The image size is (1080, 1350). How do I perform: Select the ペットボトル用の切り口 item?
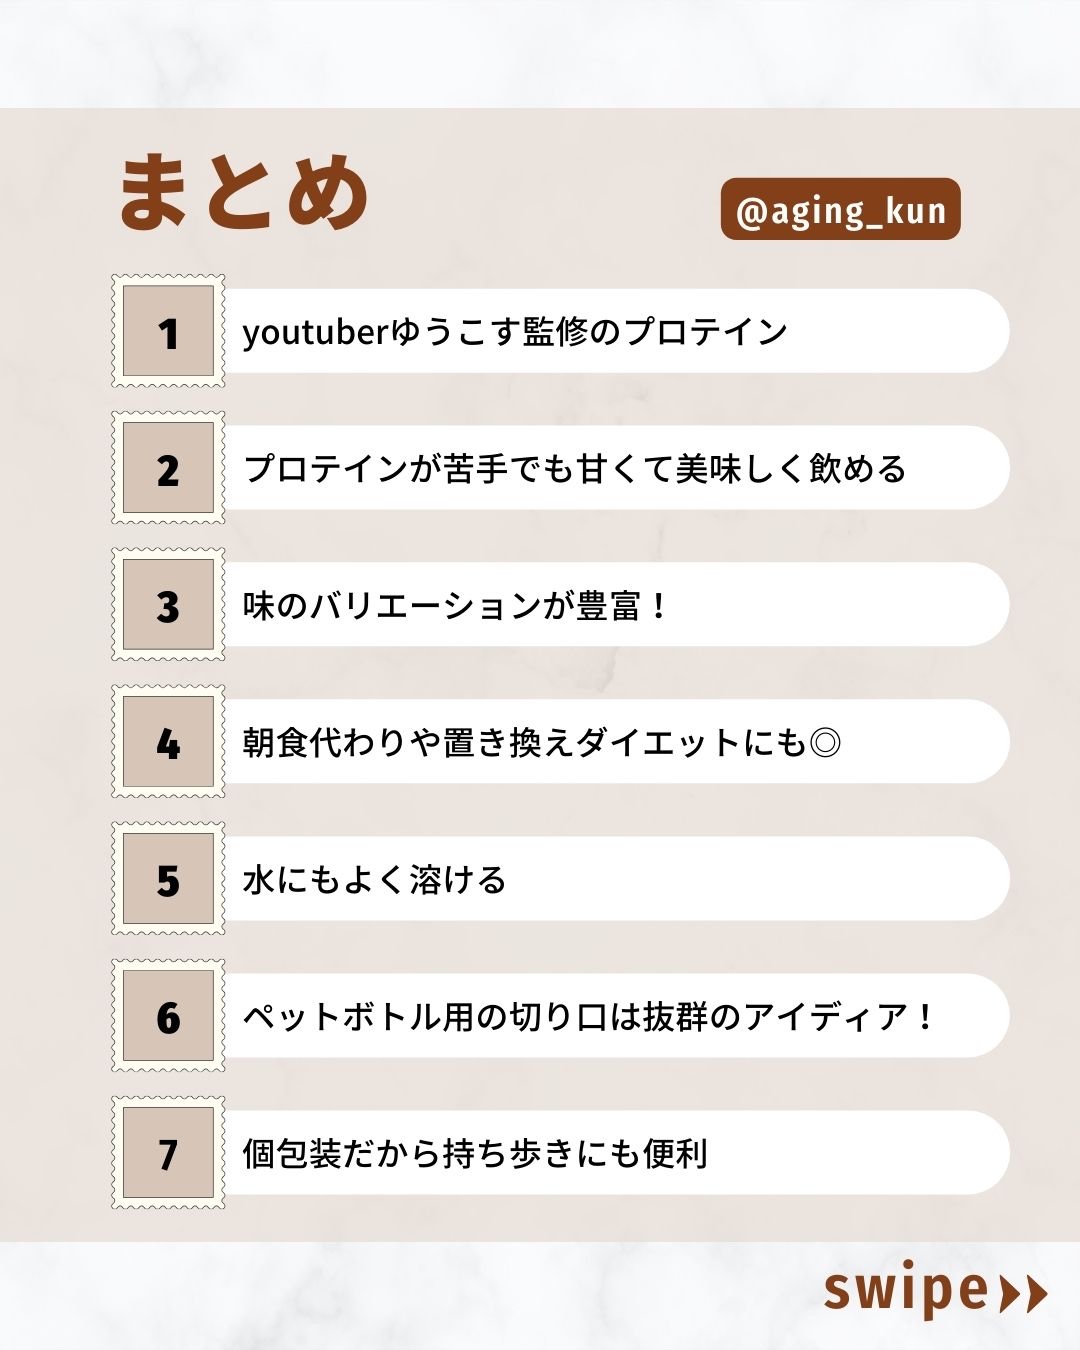(590, 1017)
